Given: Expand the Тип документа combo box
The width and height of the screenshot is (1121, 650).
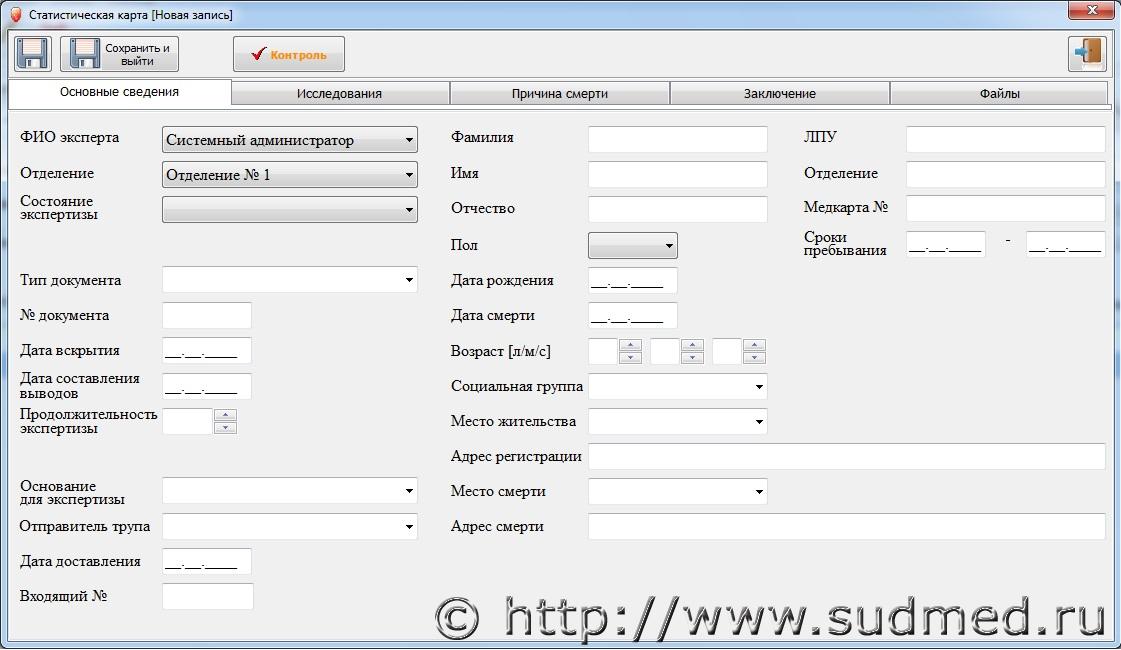Looking at the screenshot, I should pos(410,280).
